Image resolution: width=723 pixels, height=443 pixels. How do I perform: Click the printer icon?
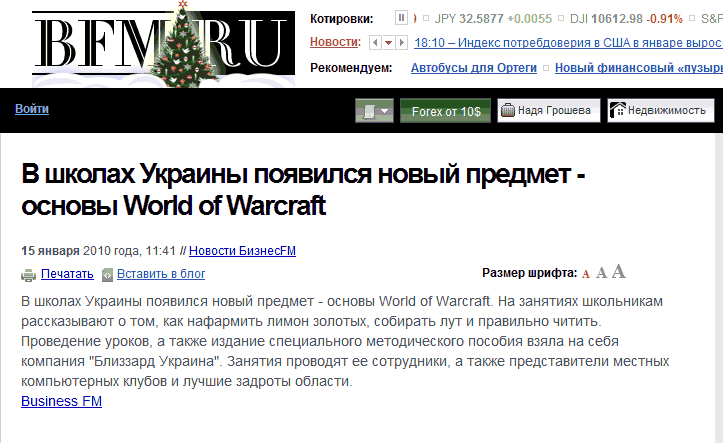(29, 275)
